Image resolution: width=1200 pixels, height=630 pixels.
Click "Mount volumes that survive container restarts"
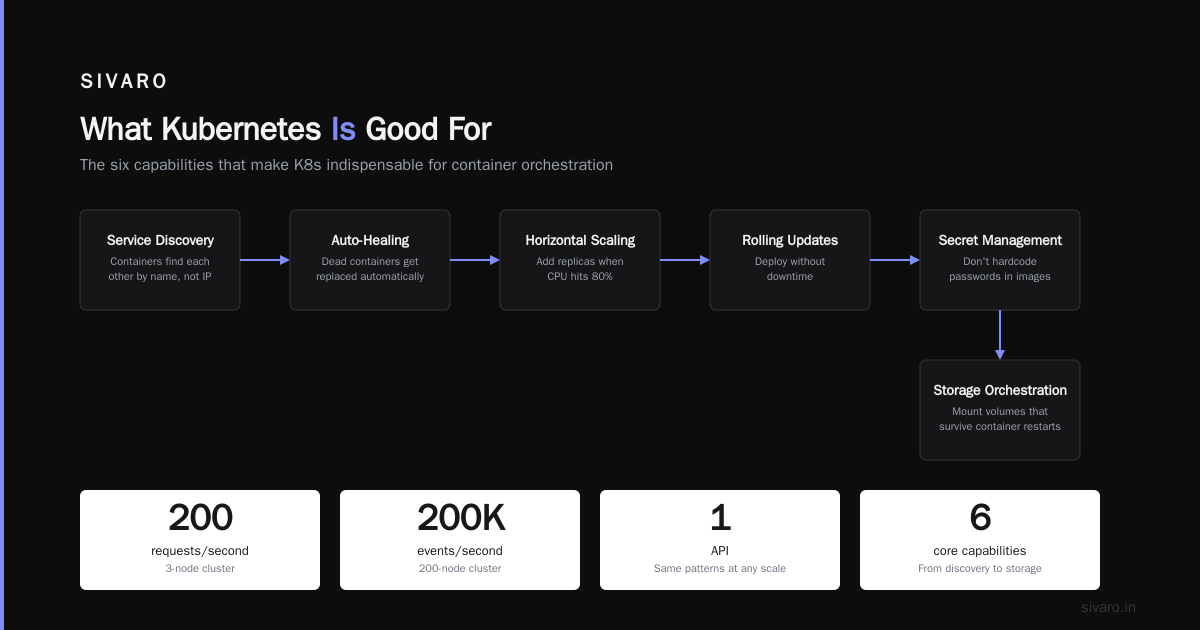(1000, 419)
